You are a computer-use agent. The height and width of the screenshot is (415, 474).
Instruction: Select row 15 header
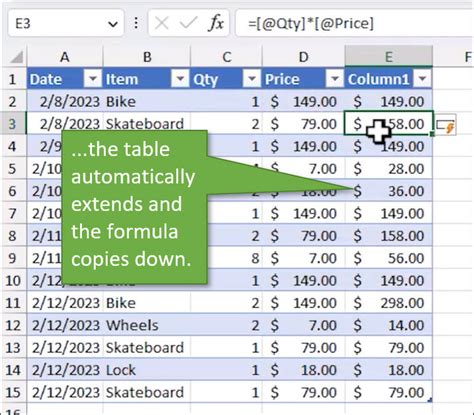click(13, 392)
